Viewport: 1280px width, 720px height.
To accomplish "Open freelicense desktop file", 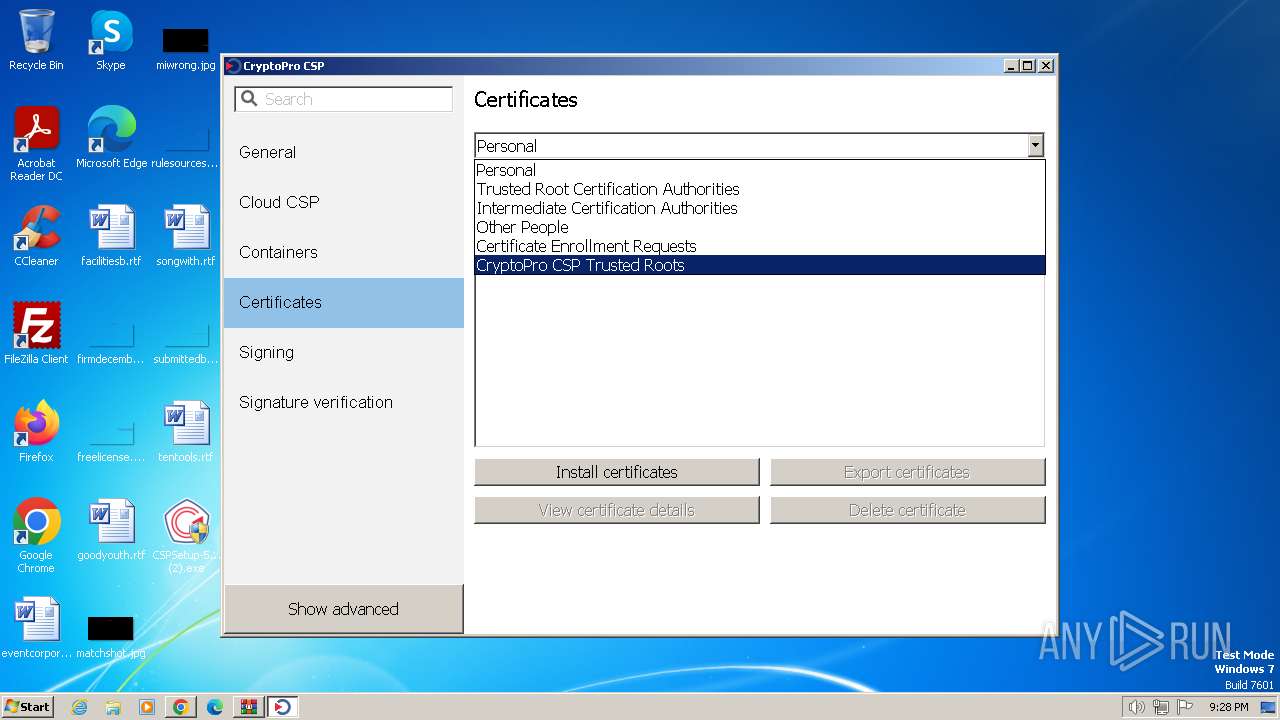I will 111,440.
